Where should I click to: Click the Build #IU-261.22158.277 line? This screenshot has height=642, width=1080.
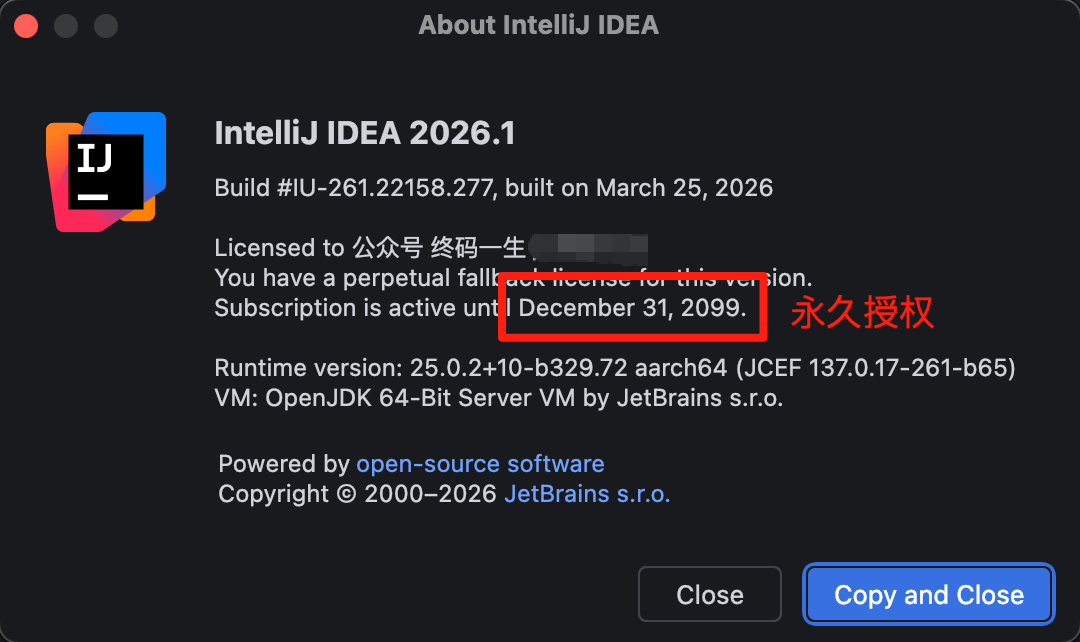click(x=493, y=187)
